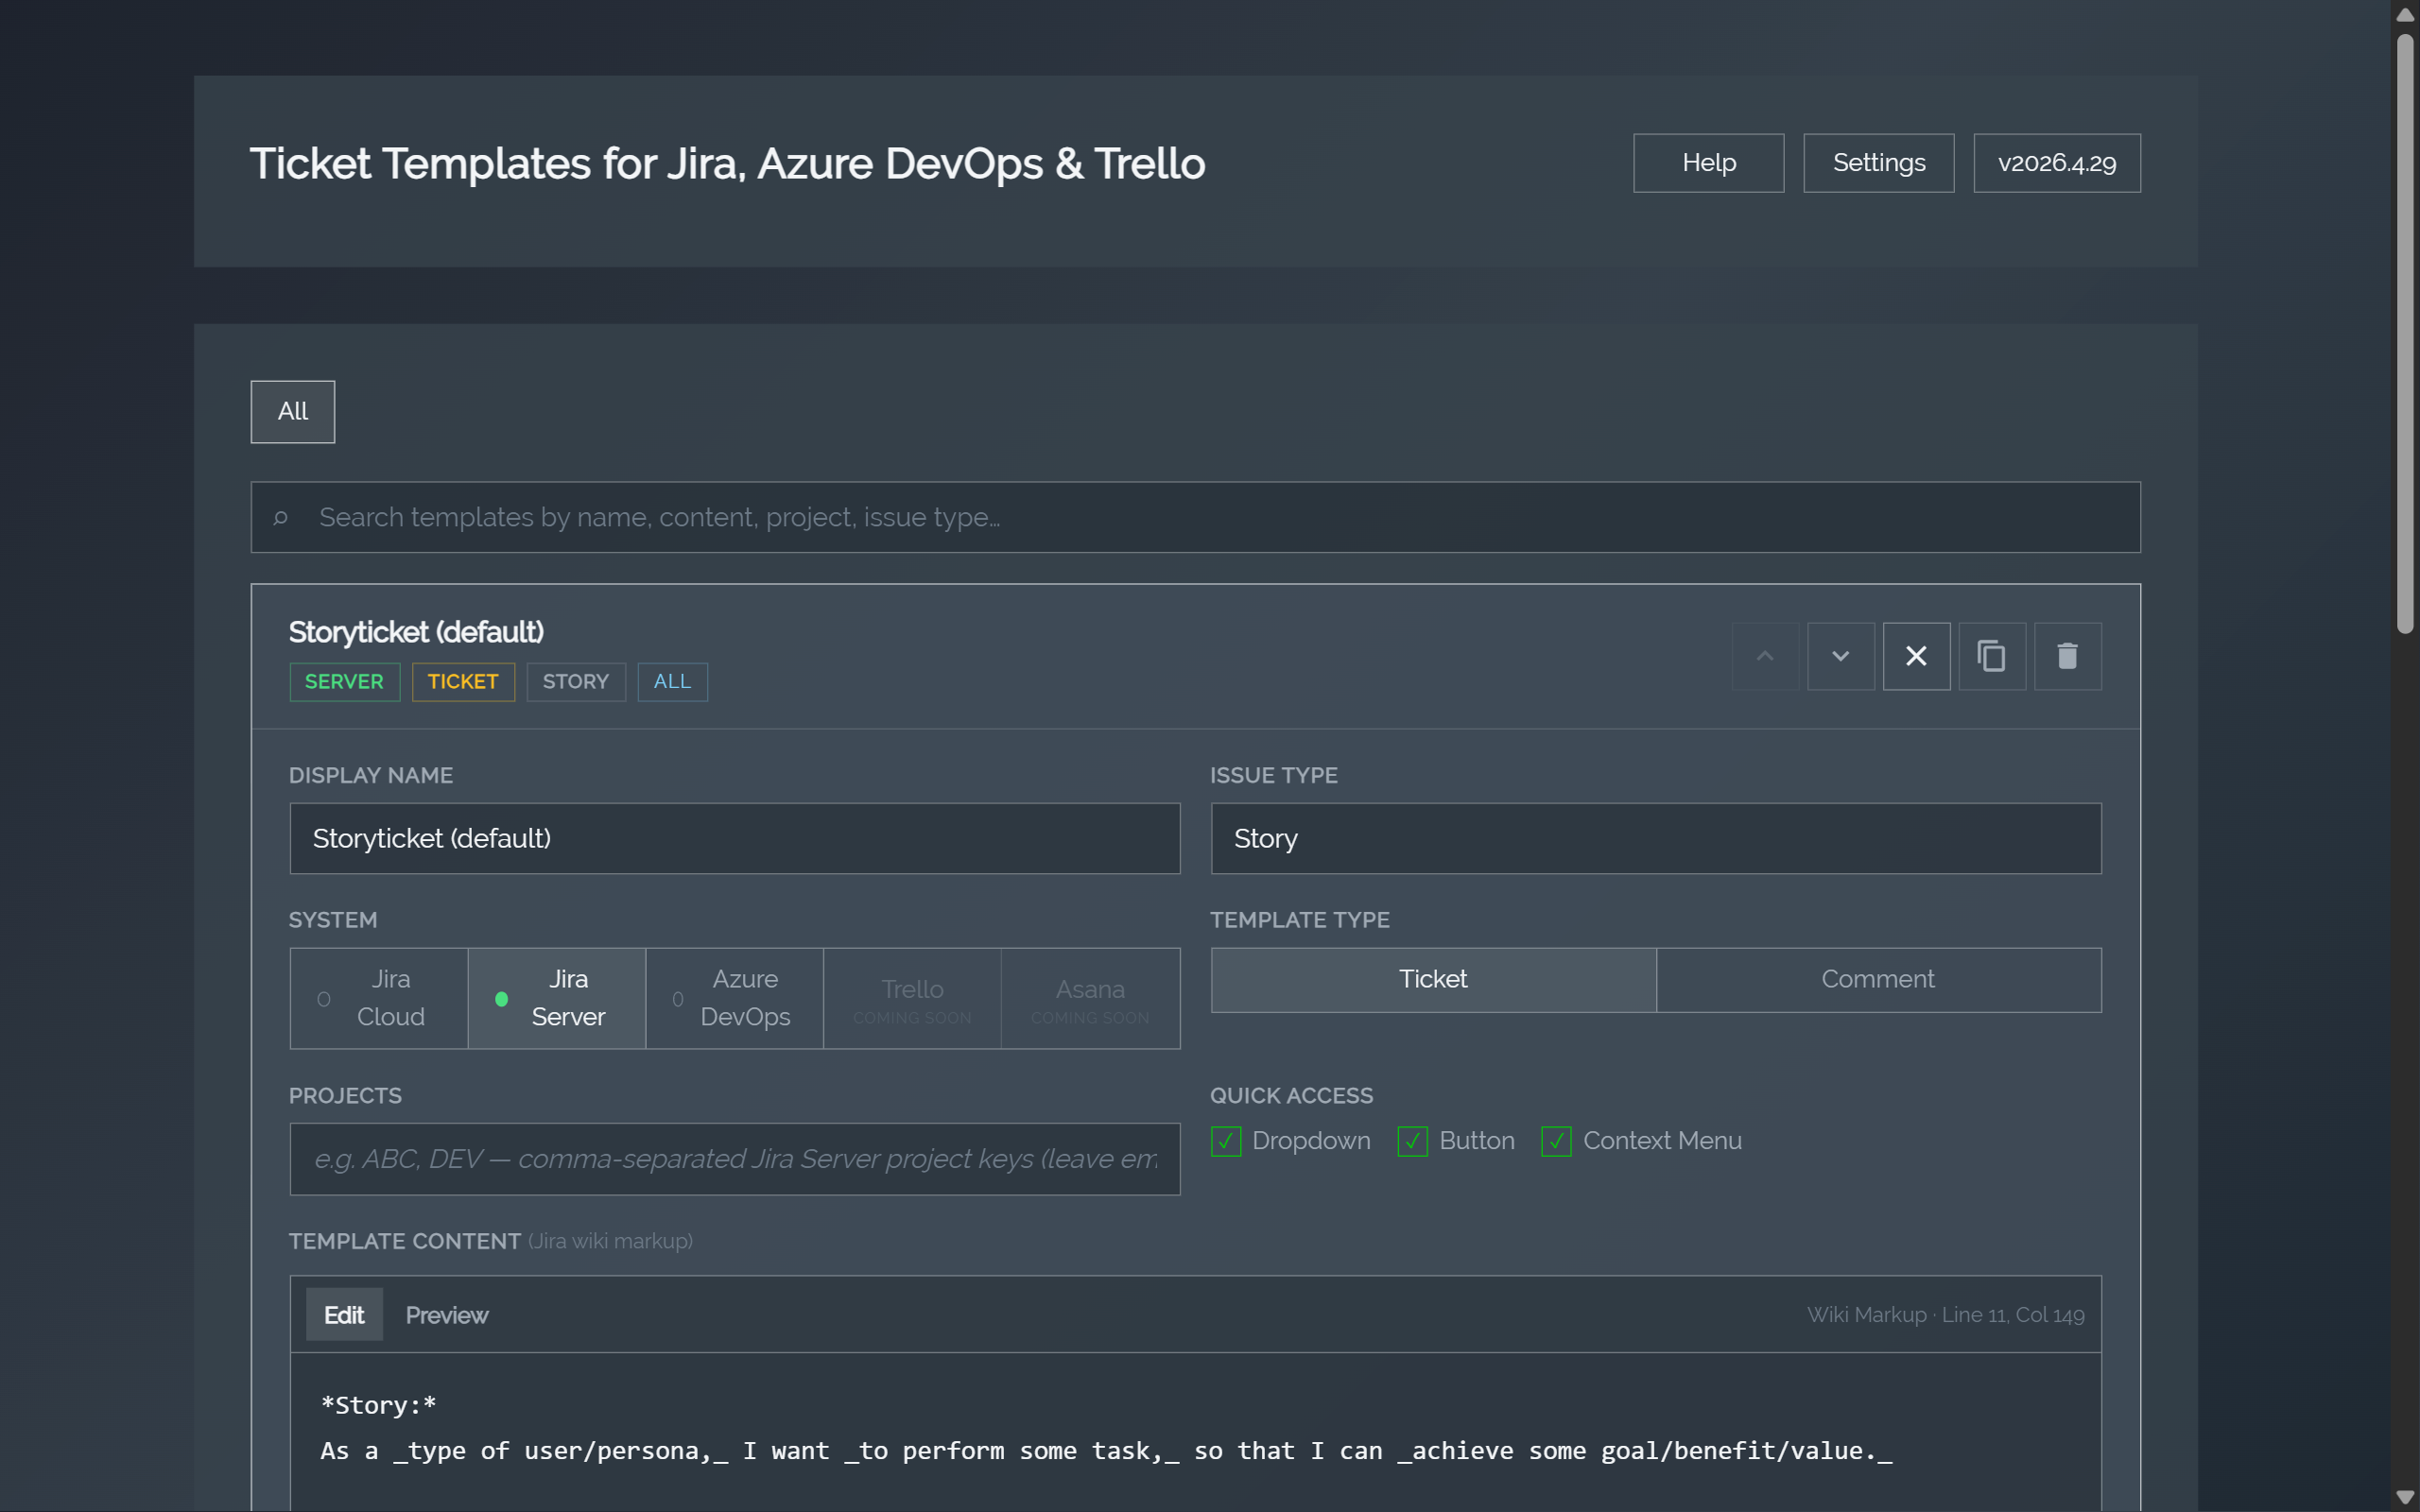
Task: Click the v2026.4.29 version button
Action: tap(2056, 163)
